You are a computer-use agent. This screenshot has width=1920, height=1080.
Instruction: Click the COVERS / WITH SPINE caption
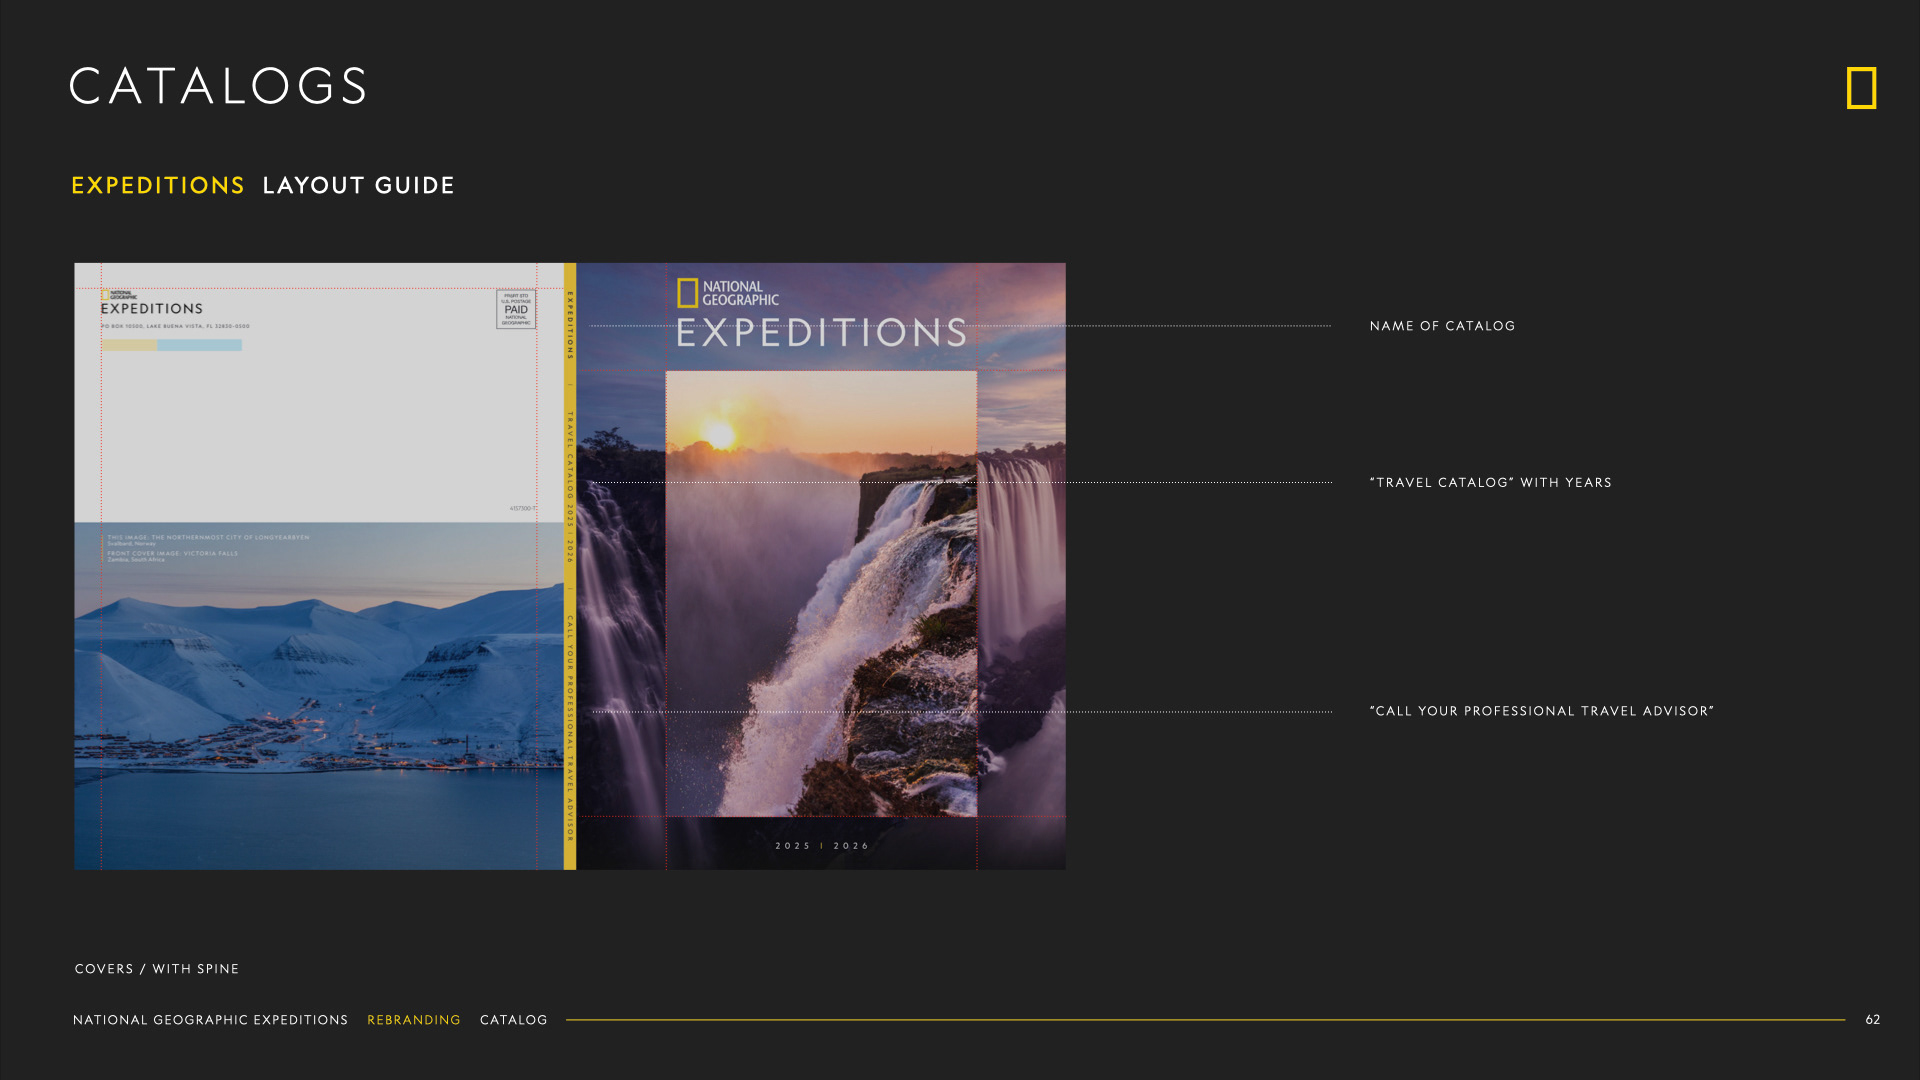(x=157, y=969)
